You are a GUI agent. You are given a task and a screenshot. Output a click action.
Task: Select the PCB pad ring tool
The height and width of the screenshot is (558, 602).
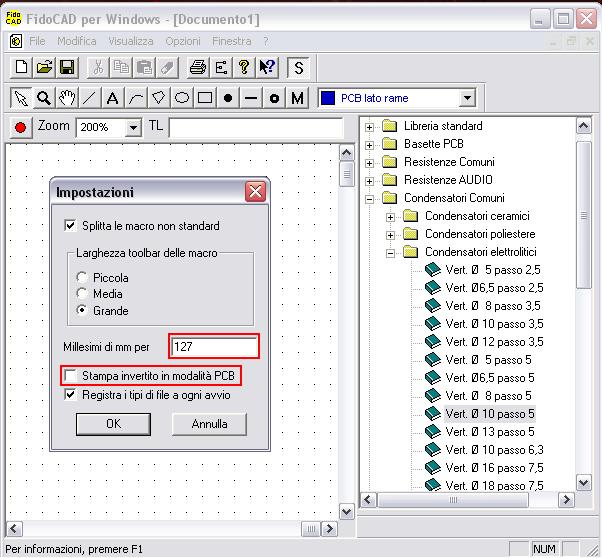click(274, 98)
